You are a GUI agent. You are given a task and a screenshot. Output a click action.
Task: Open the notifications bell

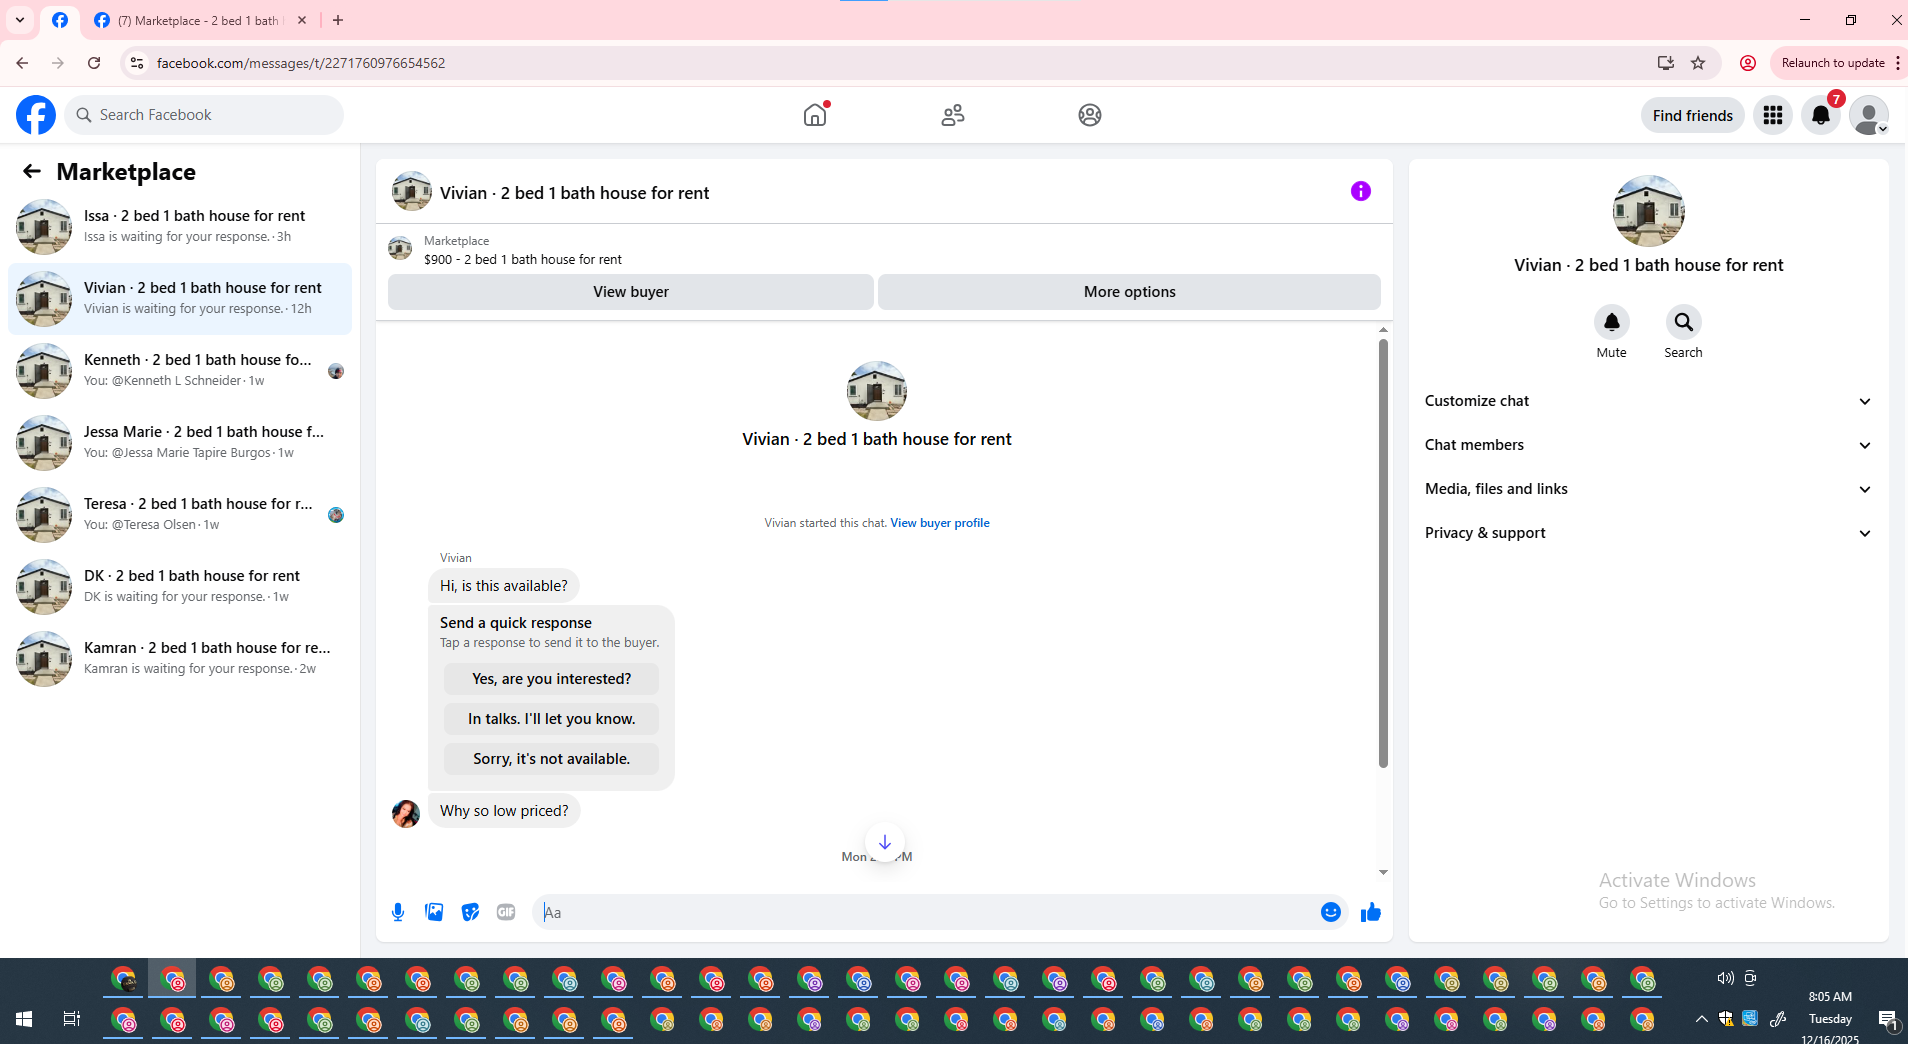click(1821, 115)
